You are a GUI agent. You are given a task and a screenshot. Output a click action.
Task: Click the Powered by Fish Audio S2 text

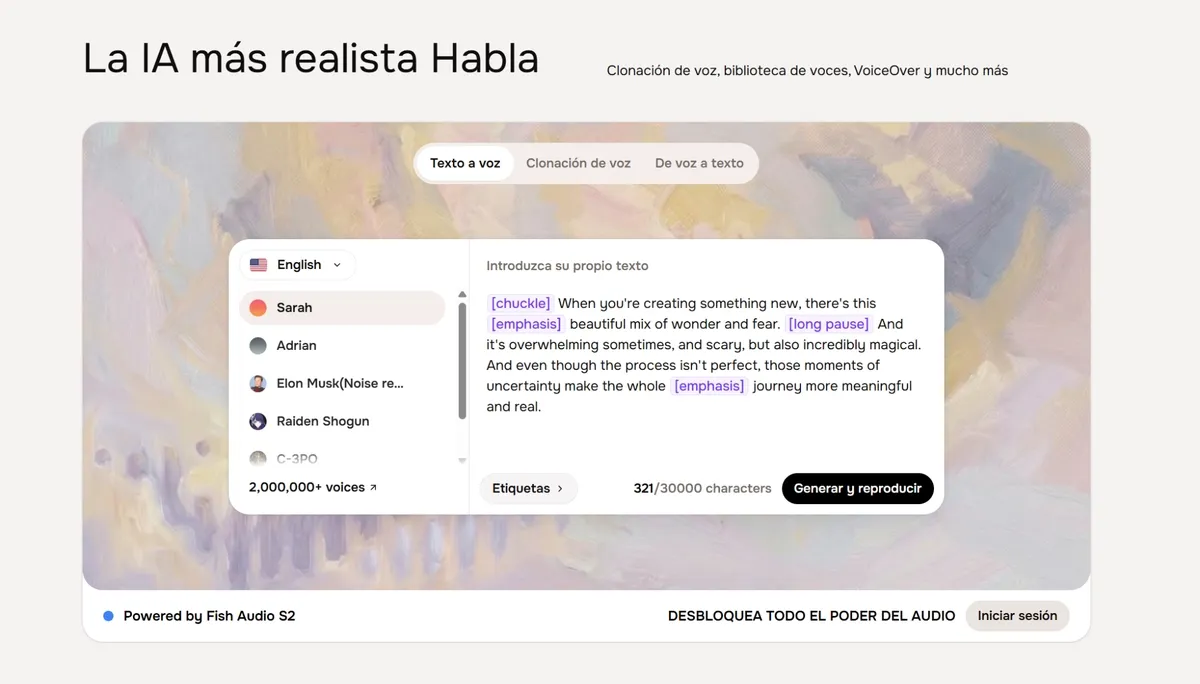[x=209, y=616]
